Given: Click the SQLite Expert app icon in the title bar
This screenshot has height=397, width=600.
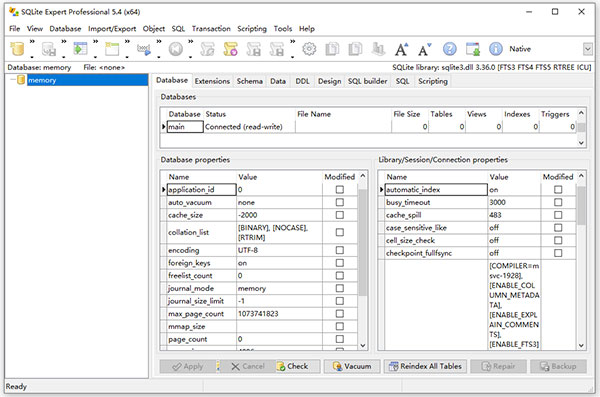Looking at the screenshot, I should 14,12.
